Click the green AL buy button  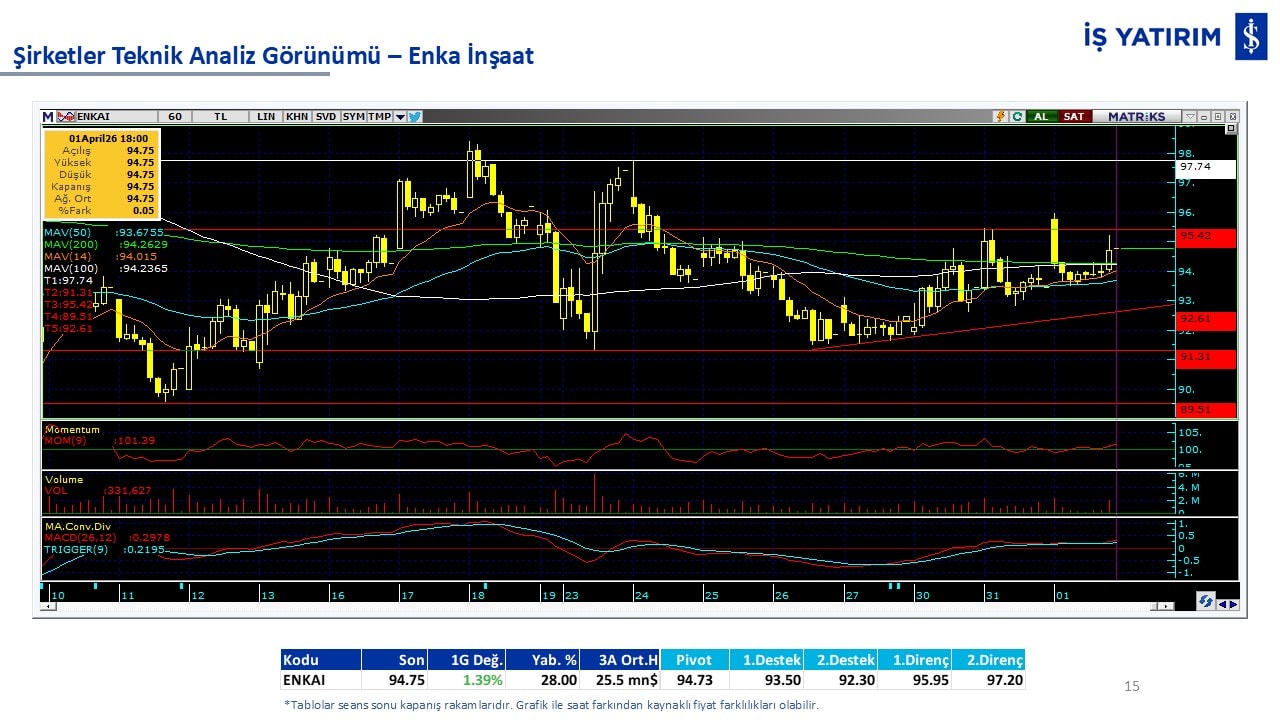[x=1041, y=117]
